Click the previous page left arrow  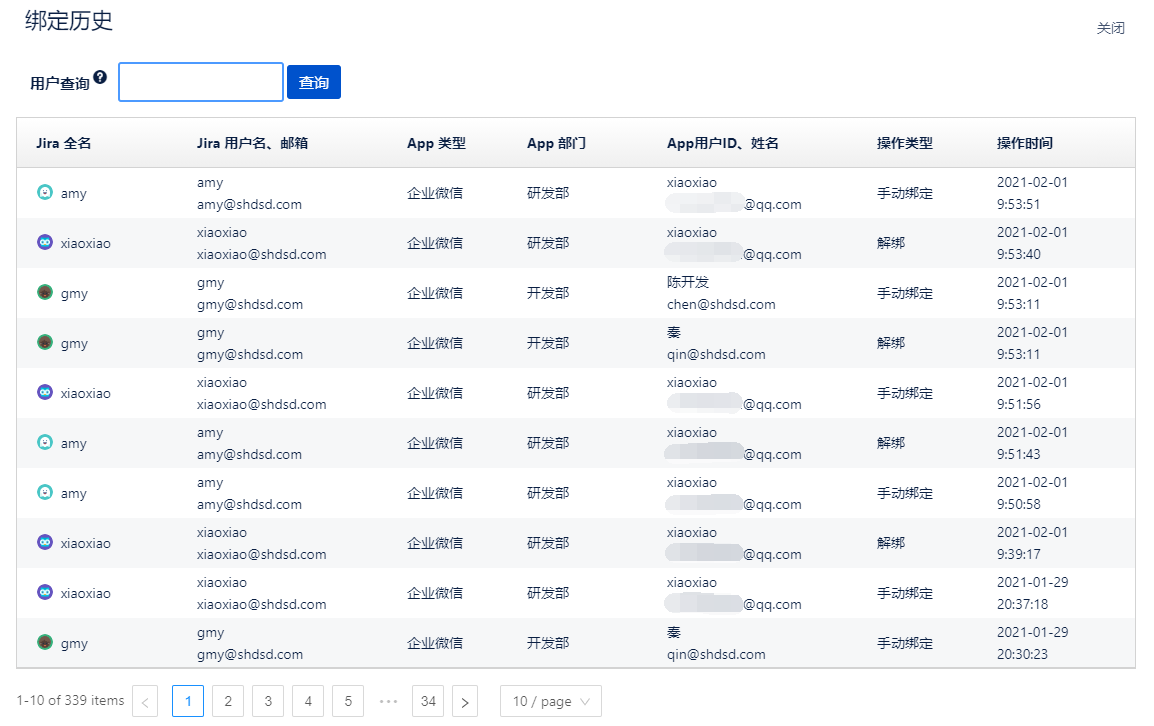tap(145, 702)
